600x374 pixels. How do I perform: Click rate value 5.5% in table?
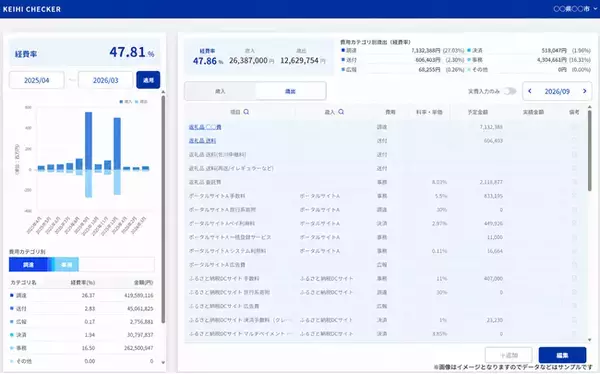tap(441, 196)
